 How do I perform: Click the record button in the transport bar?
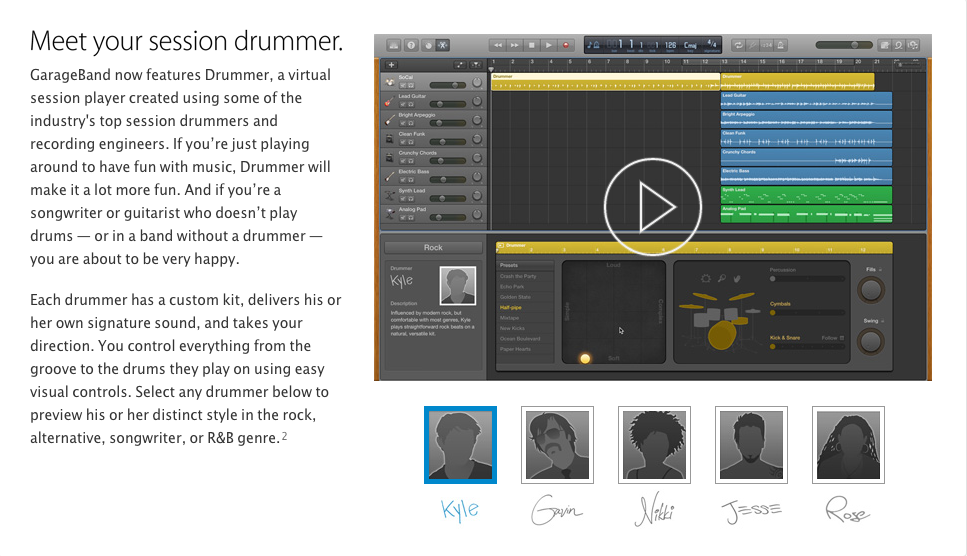tap(566, 45)
